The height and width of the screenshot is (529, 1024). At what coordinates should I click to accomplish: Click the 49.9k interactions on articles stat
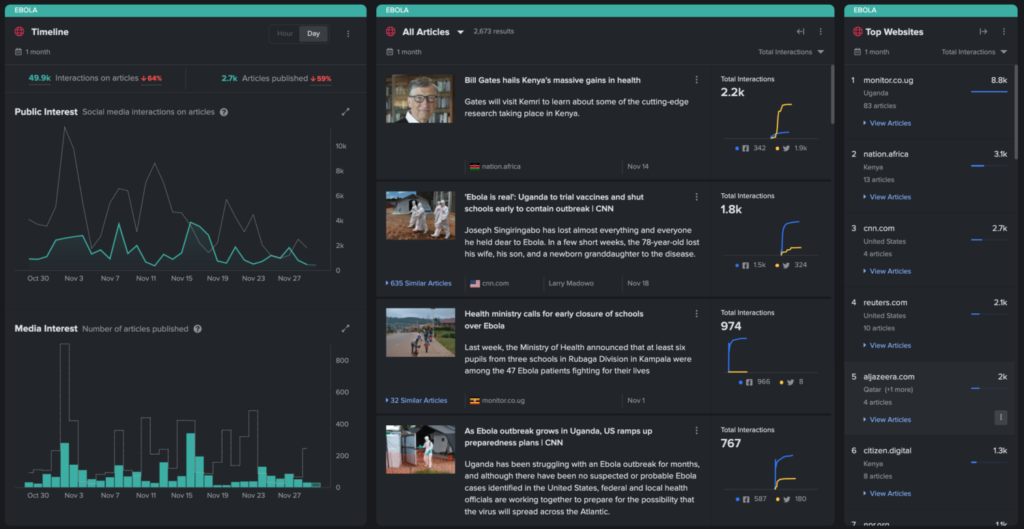point(95,78)
